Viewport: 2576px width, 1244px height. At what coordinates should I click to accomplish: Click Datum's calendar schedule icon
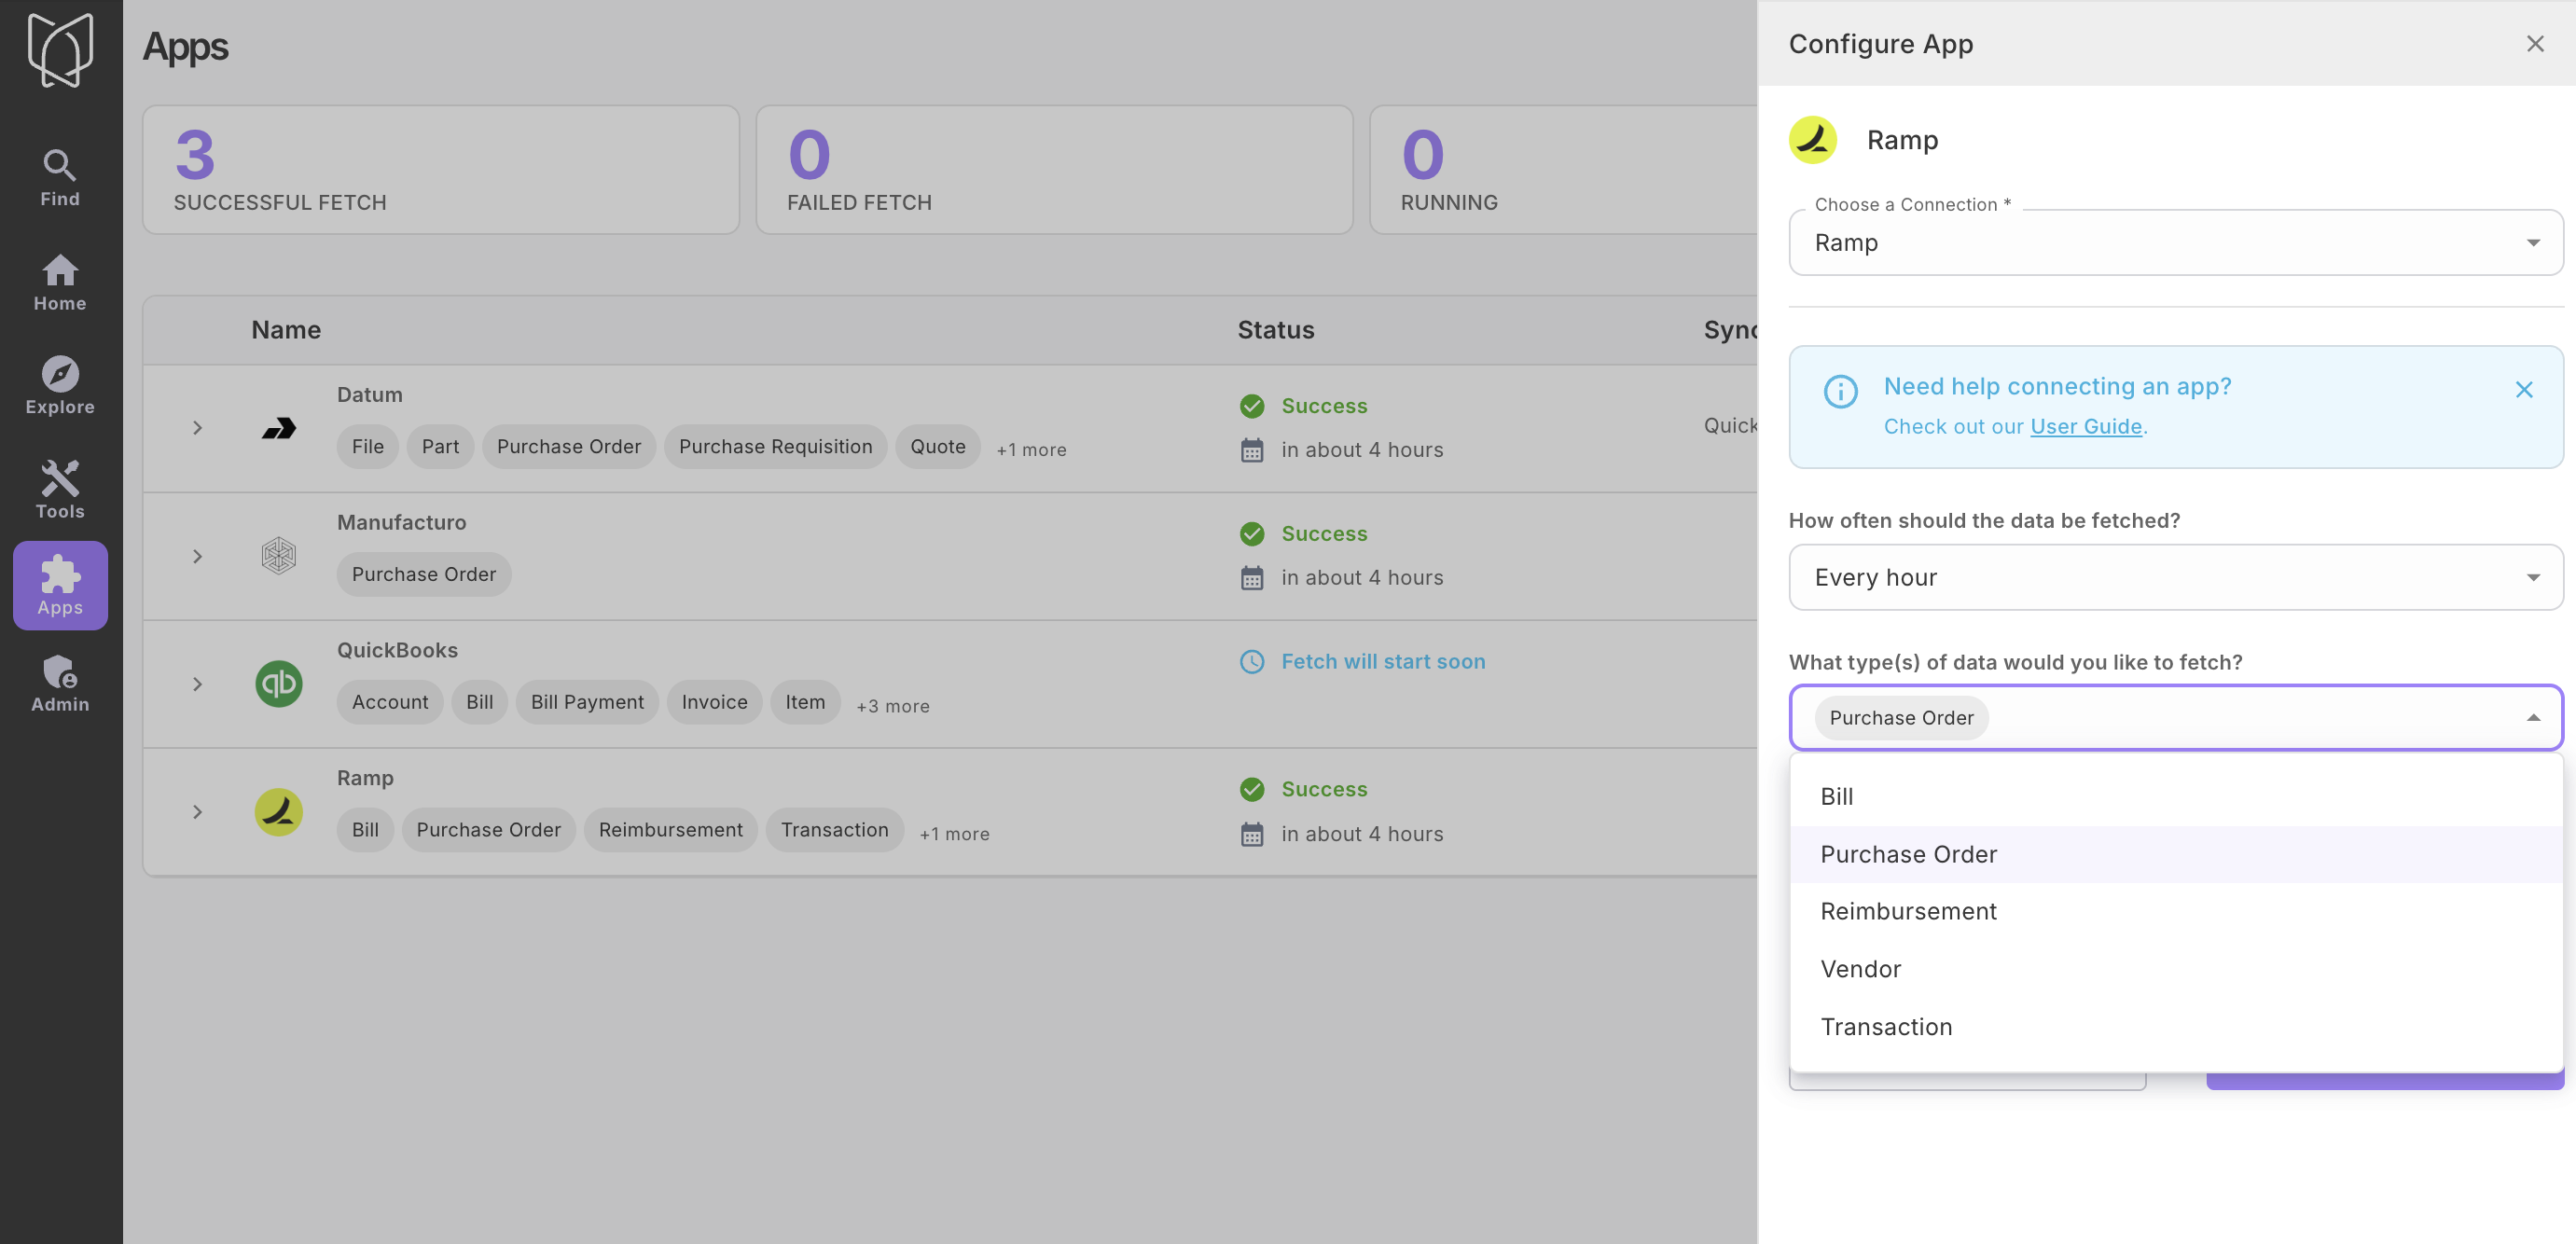click(x=1252, y=450)
